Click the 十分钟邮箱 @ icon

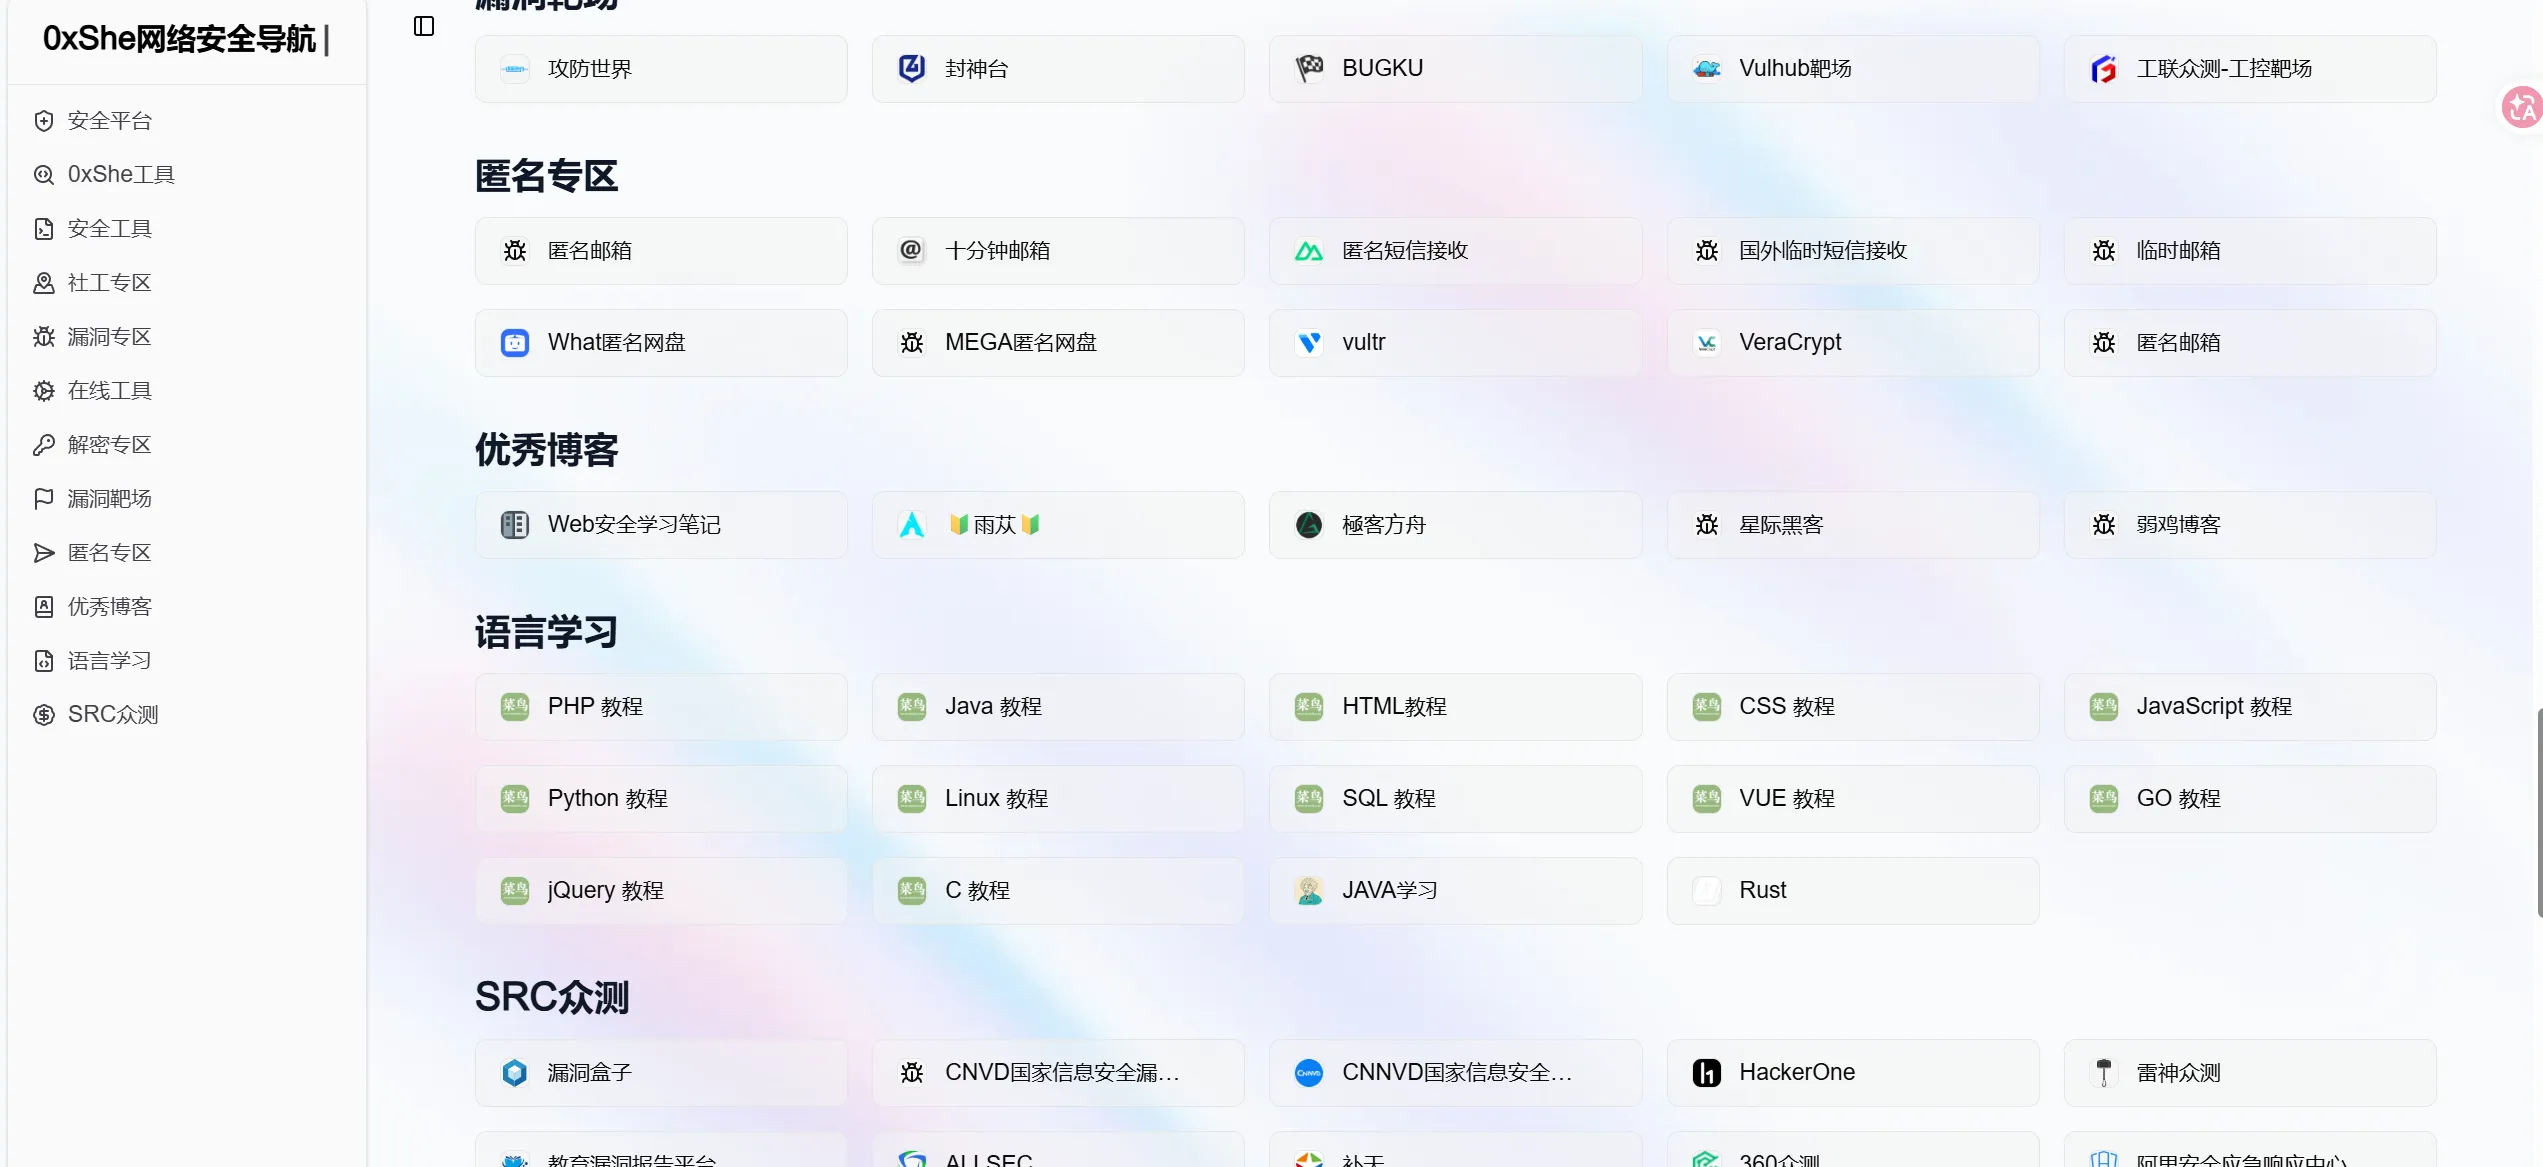(x=911, y=250)
